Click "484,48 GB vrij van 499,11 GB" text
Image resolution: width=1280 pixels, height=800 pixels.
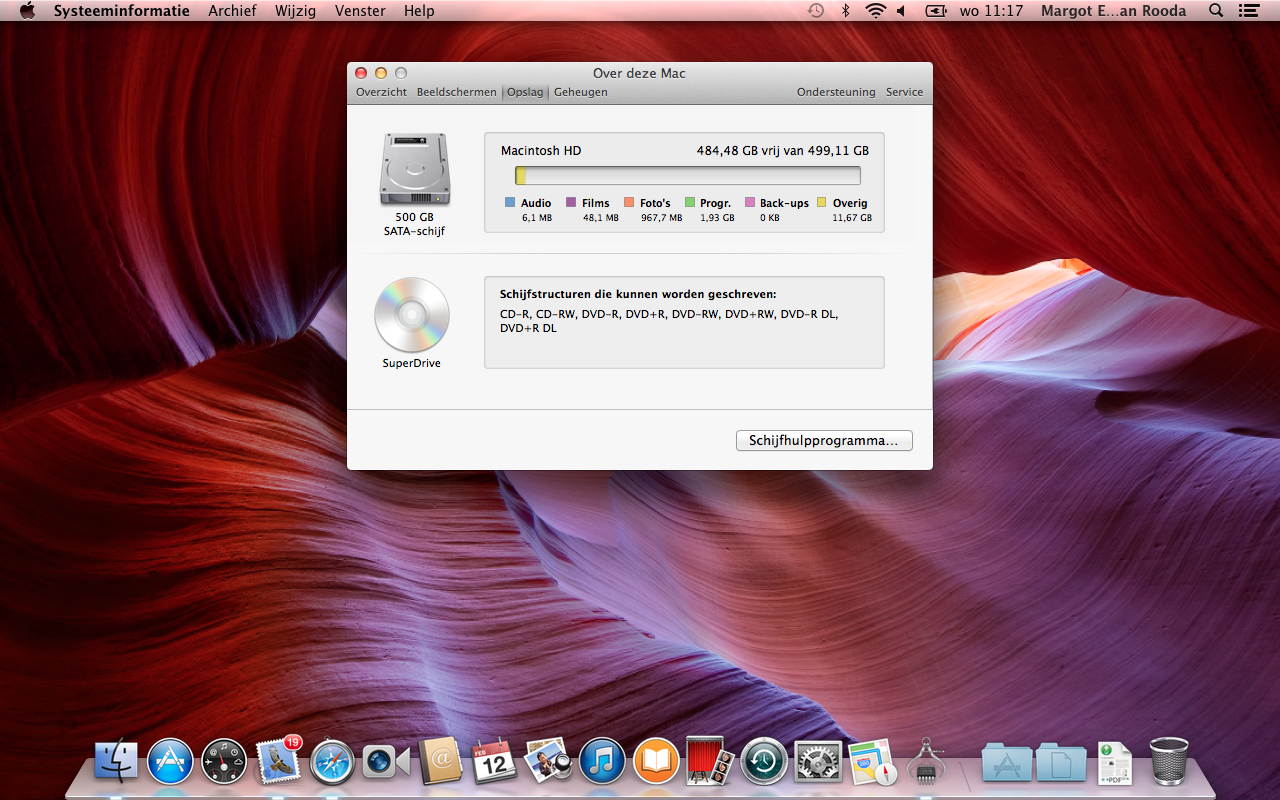click(783, 151)
